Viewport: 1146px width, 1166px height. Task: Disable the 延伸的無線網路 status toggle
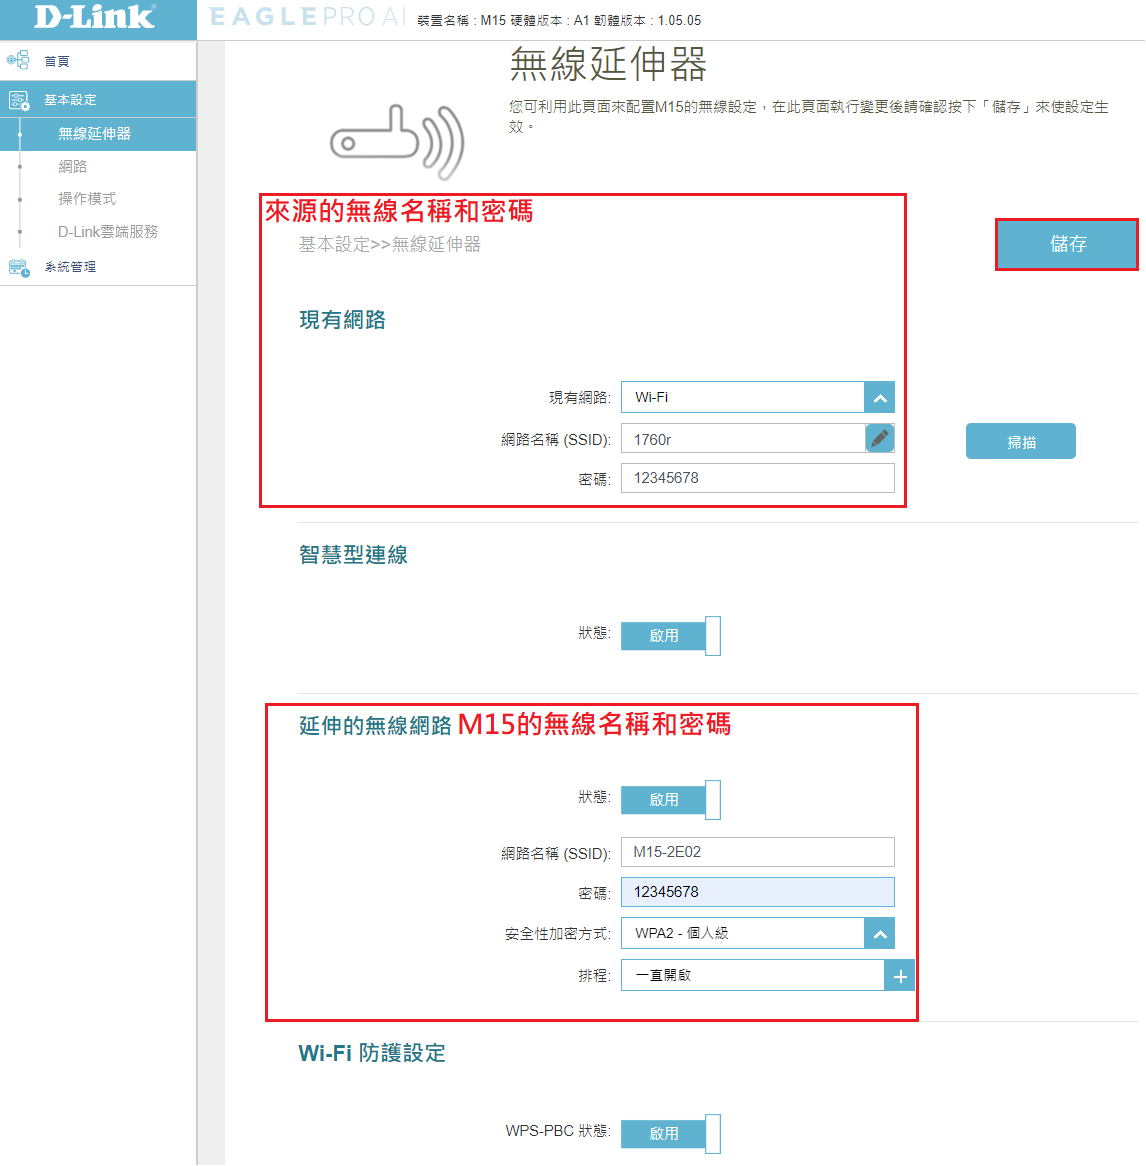coord(670,800)
